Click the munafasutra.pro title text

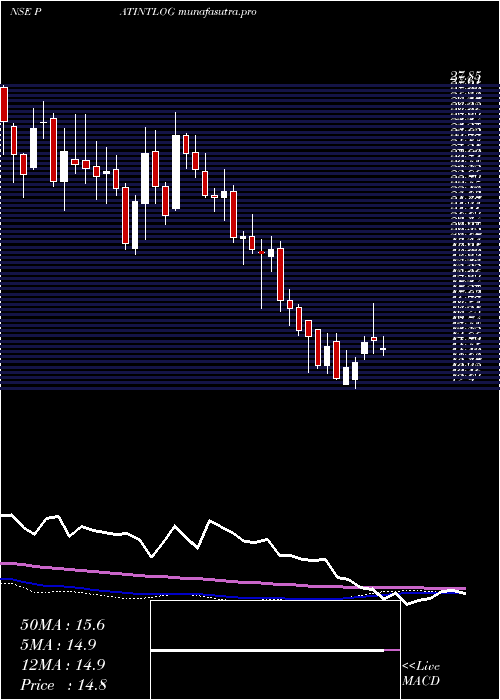[217, 12]
